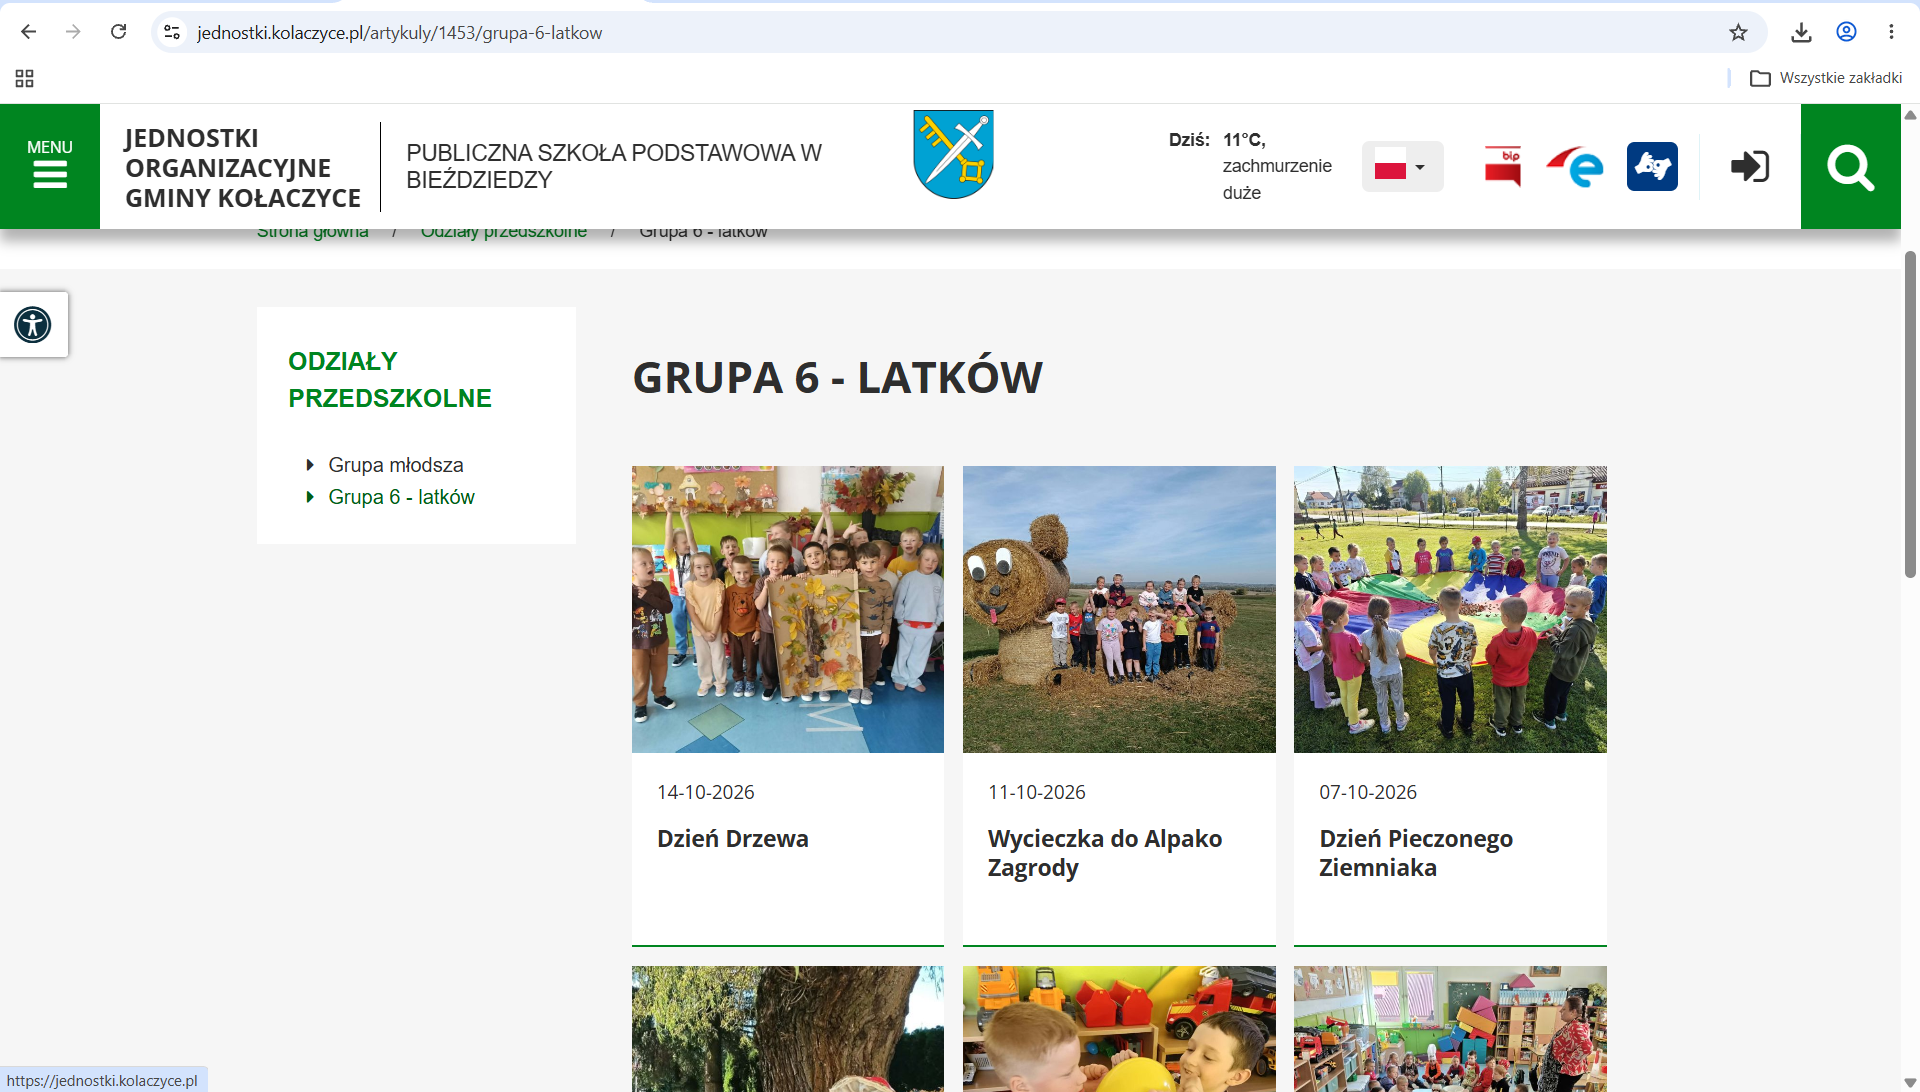Click the classroom photo in lower row

[x=1450, y=1028]
